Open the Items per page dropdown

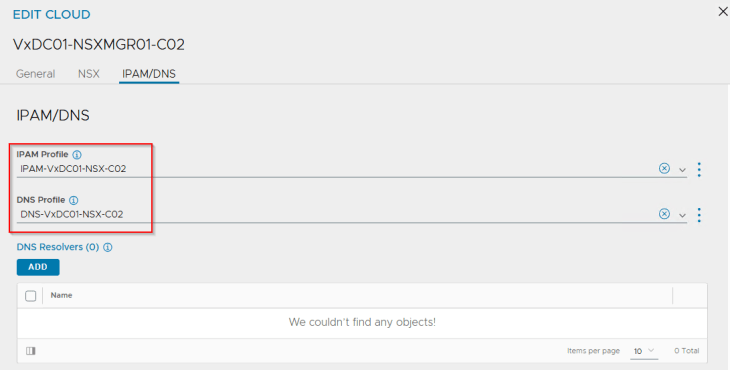point(644,351)
